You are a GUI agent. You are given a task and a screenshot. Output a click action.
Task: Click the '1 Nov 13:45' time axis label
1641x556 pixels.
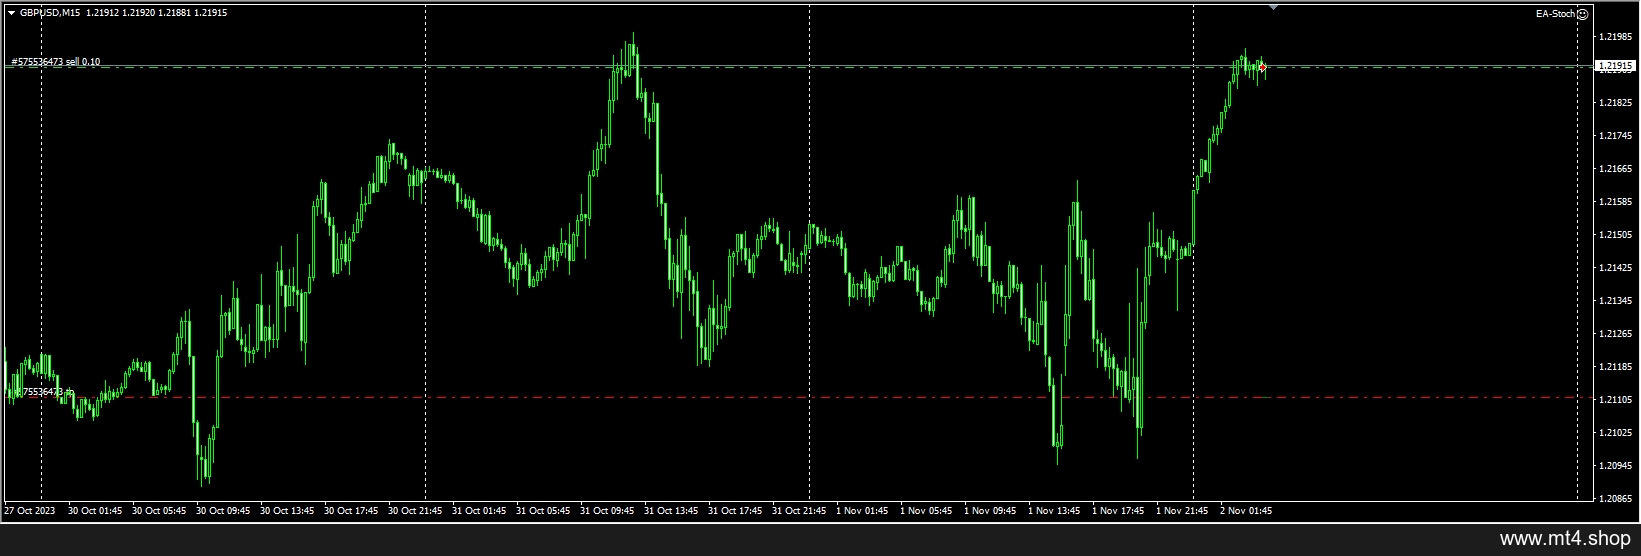[1054, 511]
